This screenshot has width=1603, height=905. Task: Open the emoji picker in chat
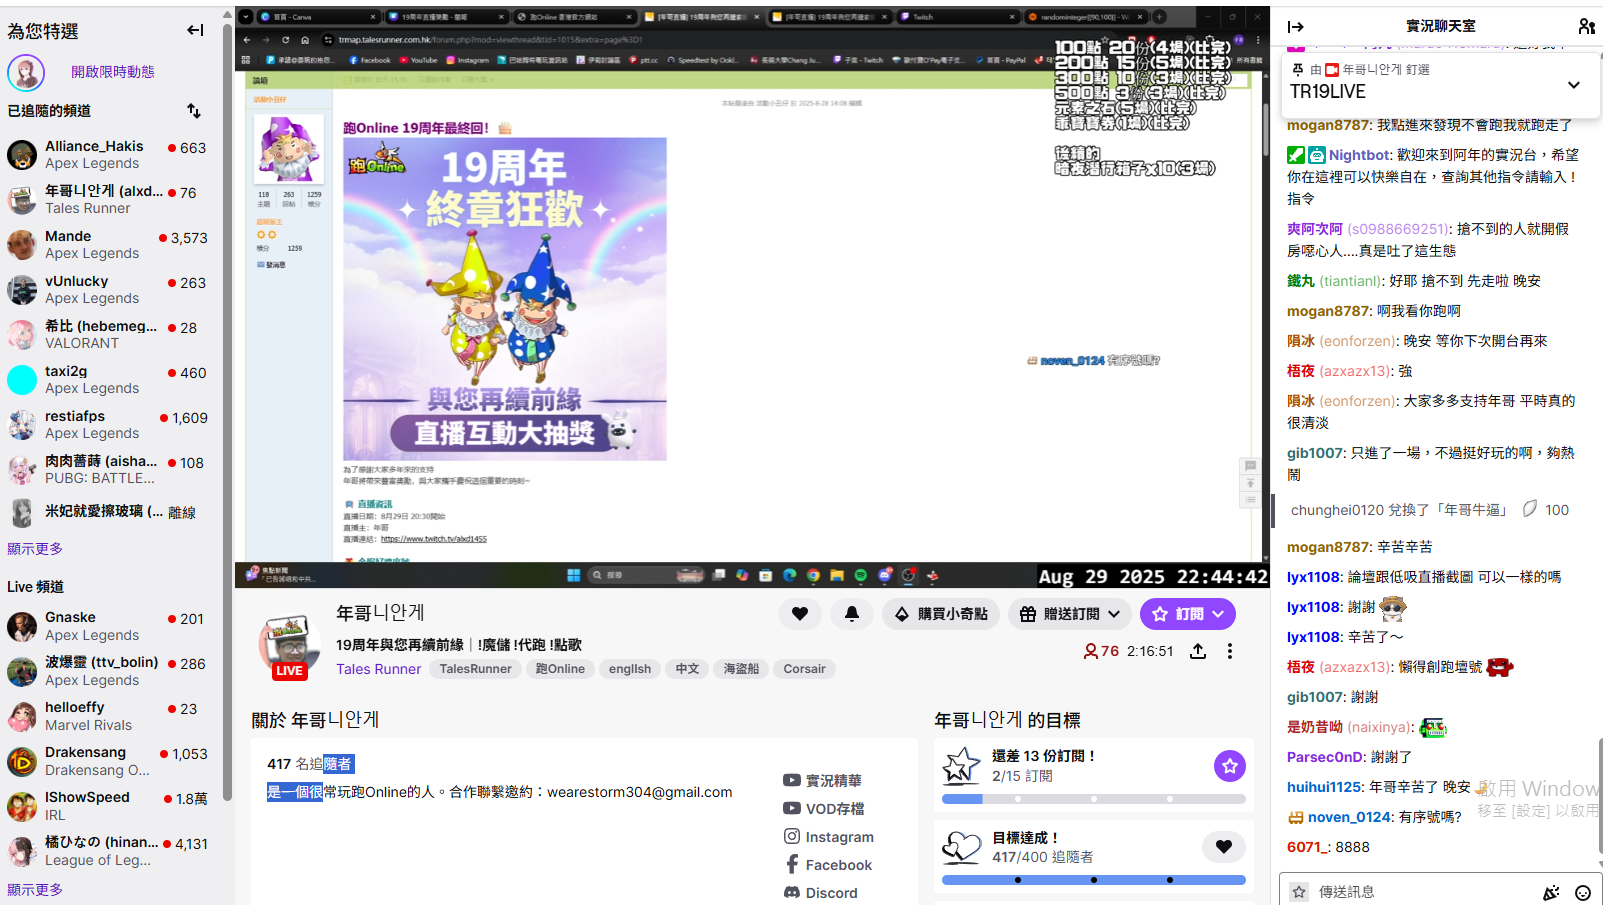point(1582,892)
